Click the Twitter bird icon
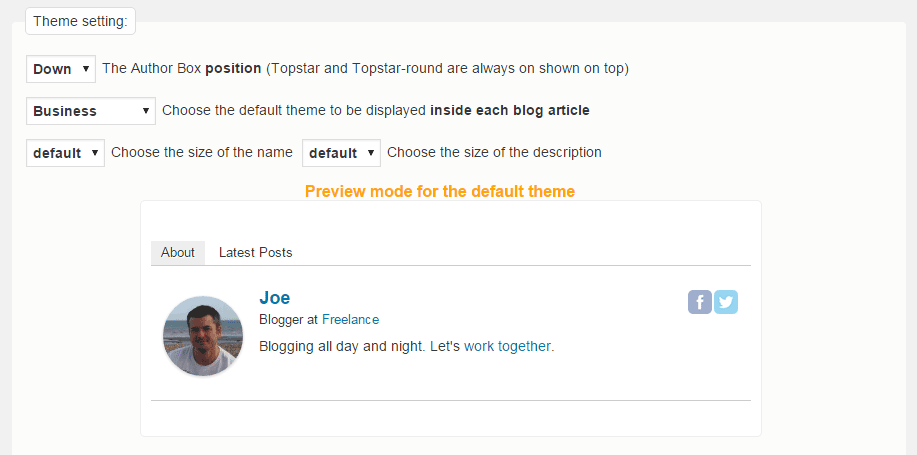 (726, 302)
